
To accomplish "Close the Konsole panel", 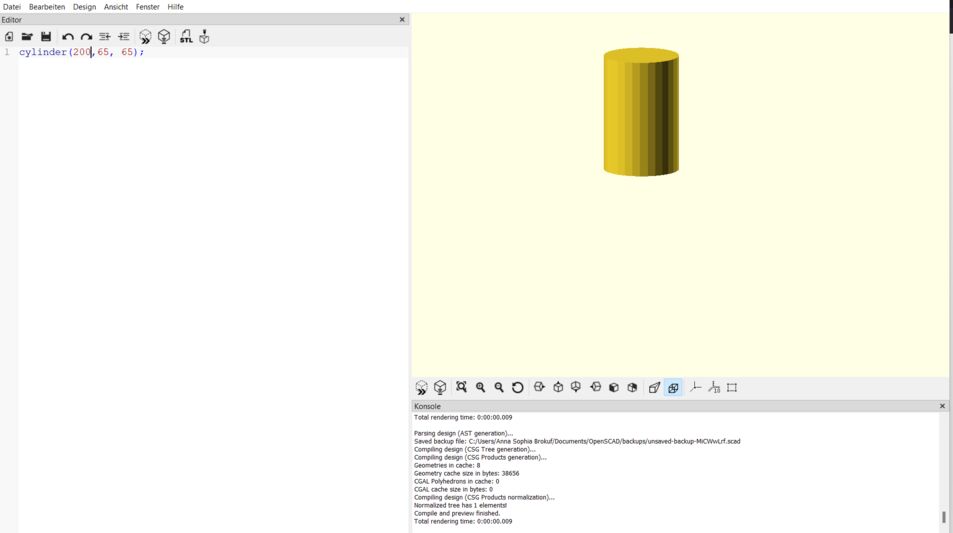I will (x=942, y=406).
